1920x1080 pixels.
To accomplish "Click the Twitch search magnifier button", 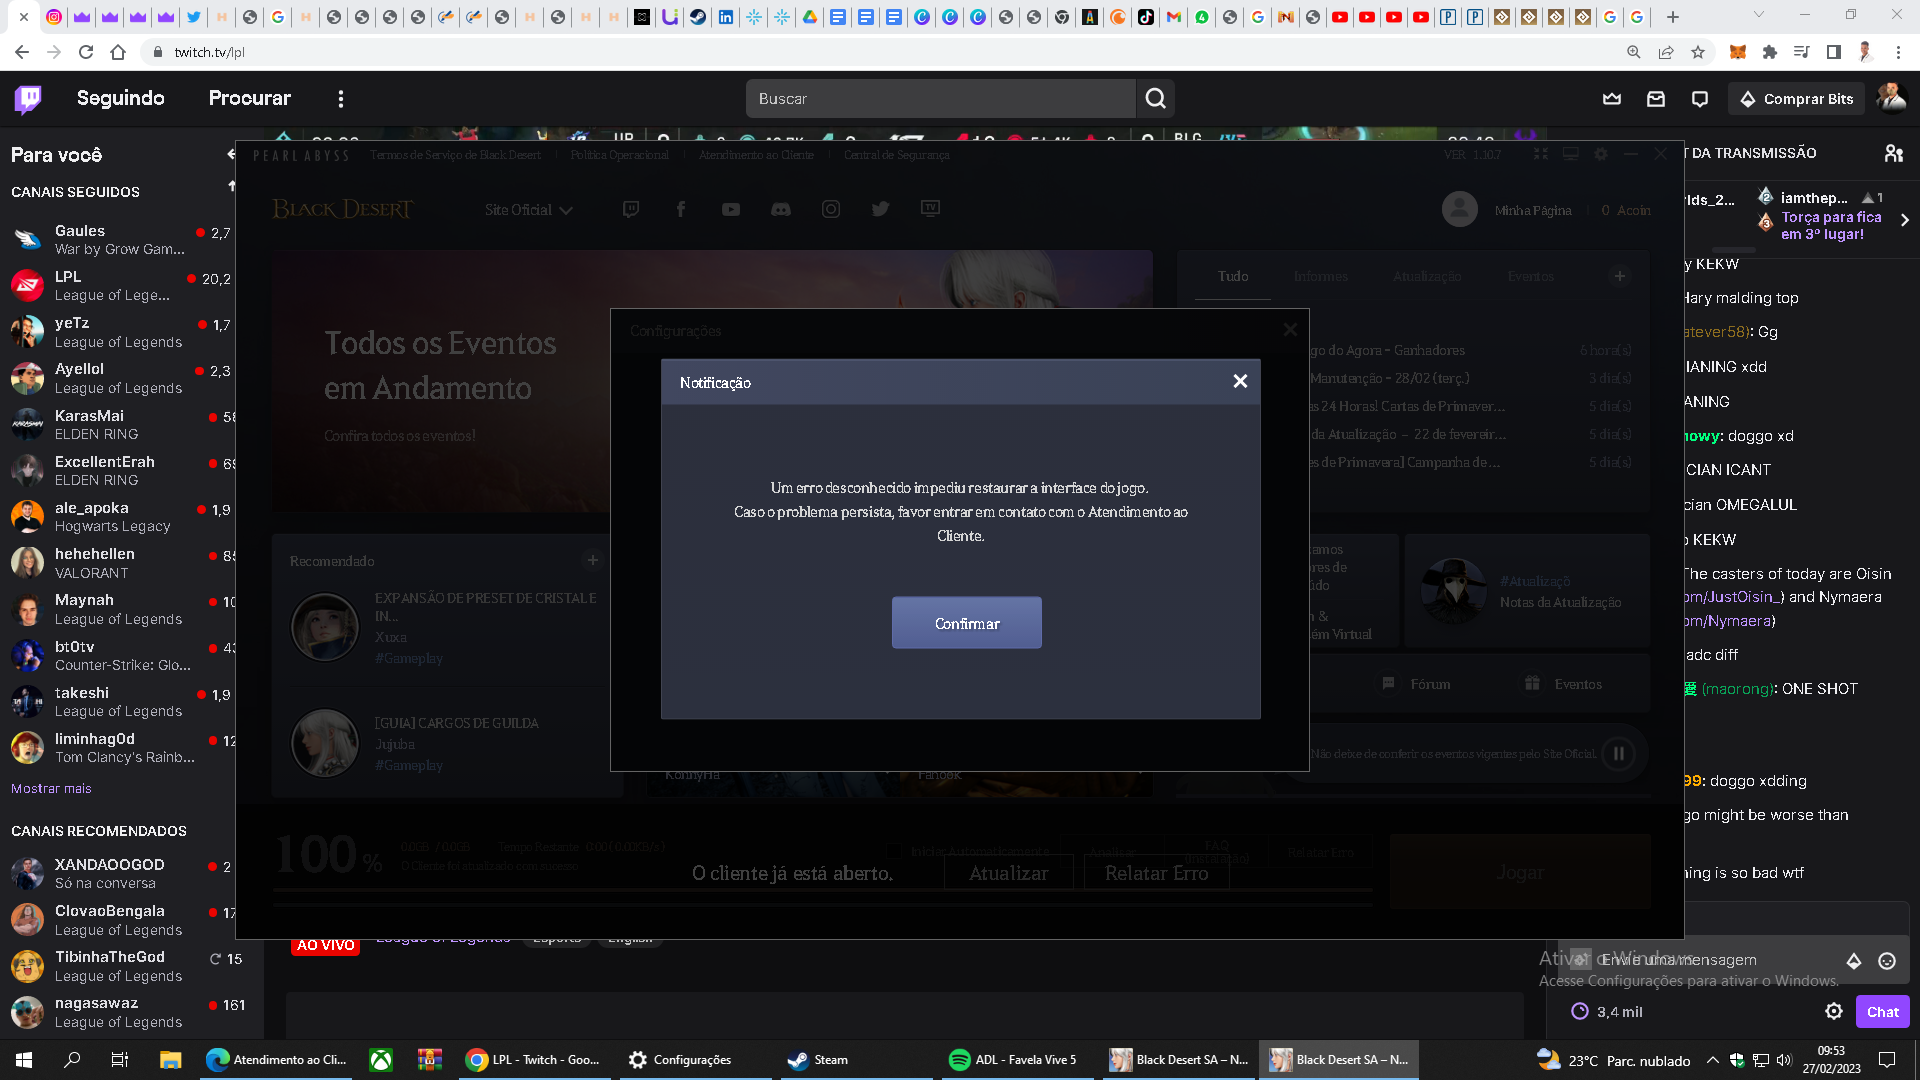I will click(x=1155, y=98).
